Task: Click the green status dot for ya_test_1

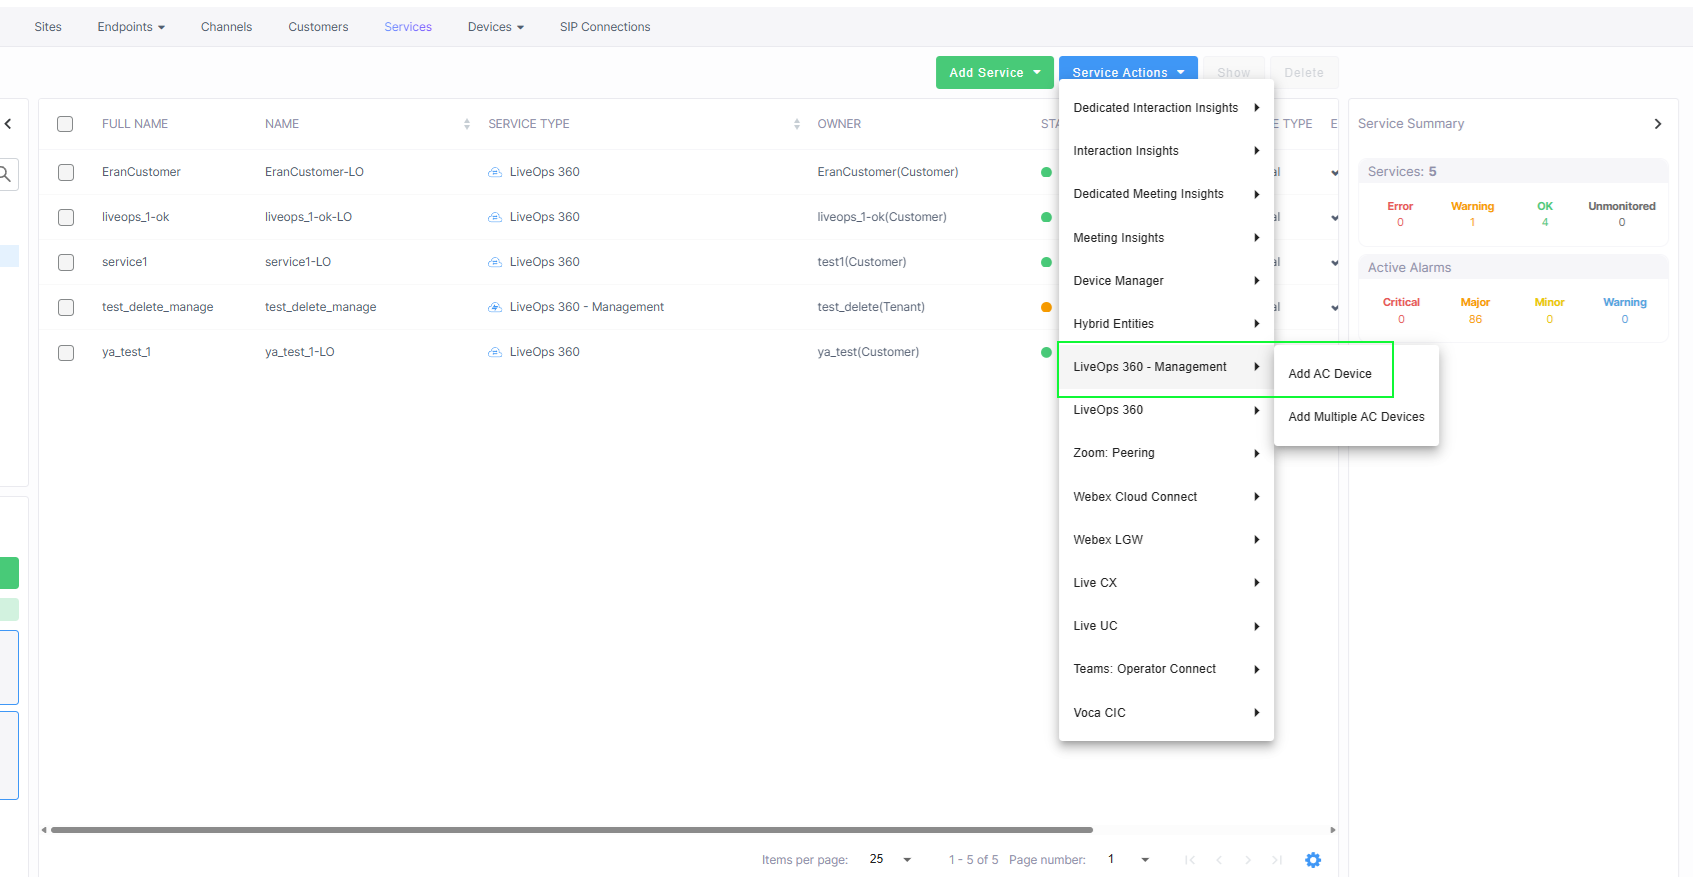Action: tap(1046, 352)
